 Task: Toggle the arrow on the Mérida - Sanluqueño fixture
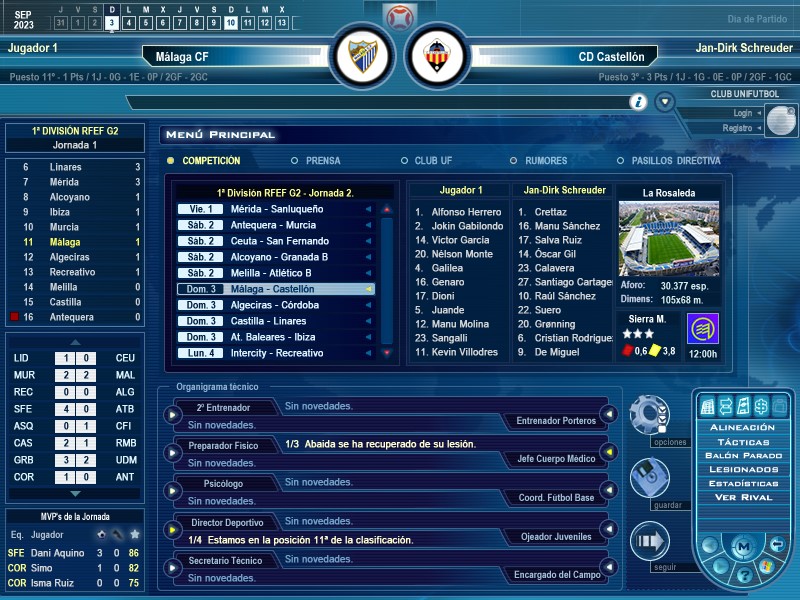tap(368, 209)
